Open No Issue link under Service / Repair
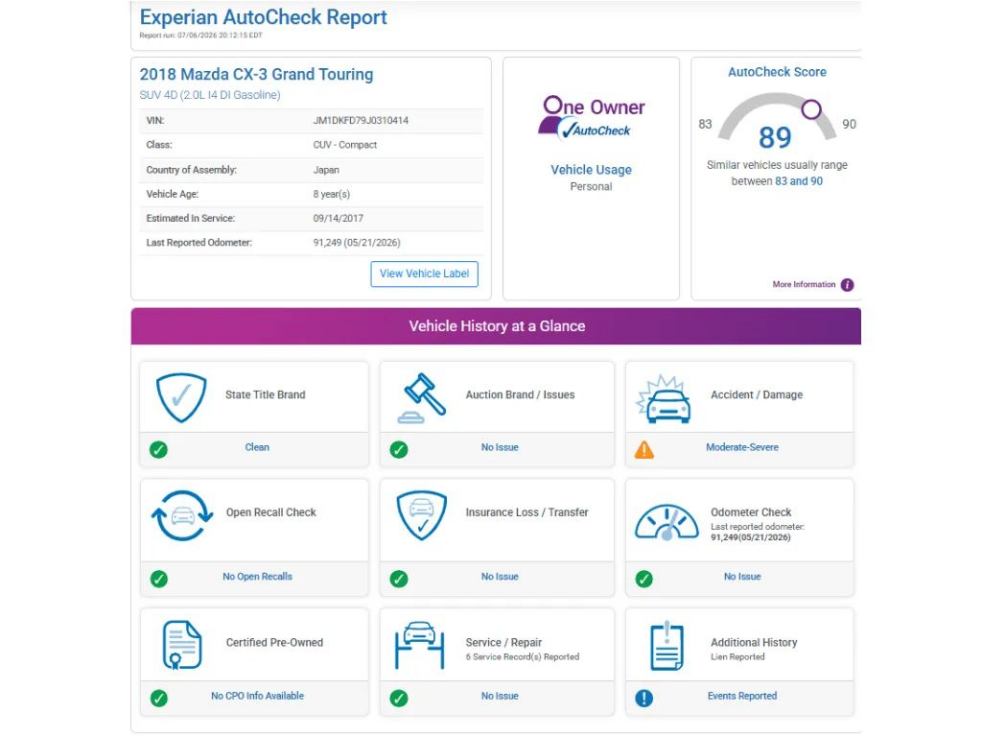The width and height of the screenshot is (982, 737). point(500,696)
